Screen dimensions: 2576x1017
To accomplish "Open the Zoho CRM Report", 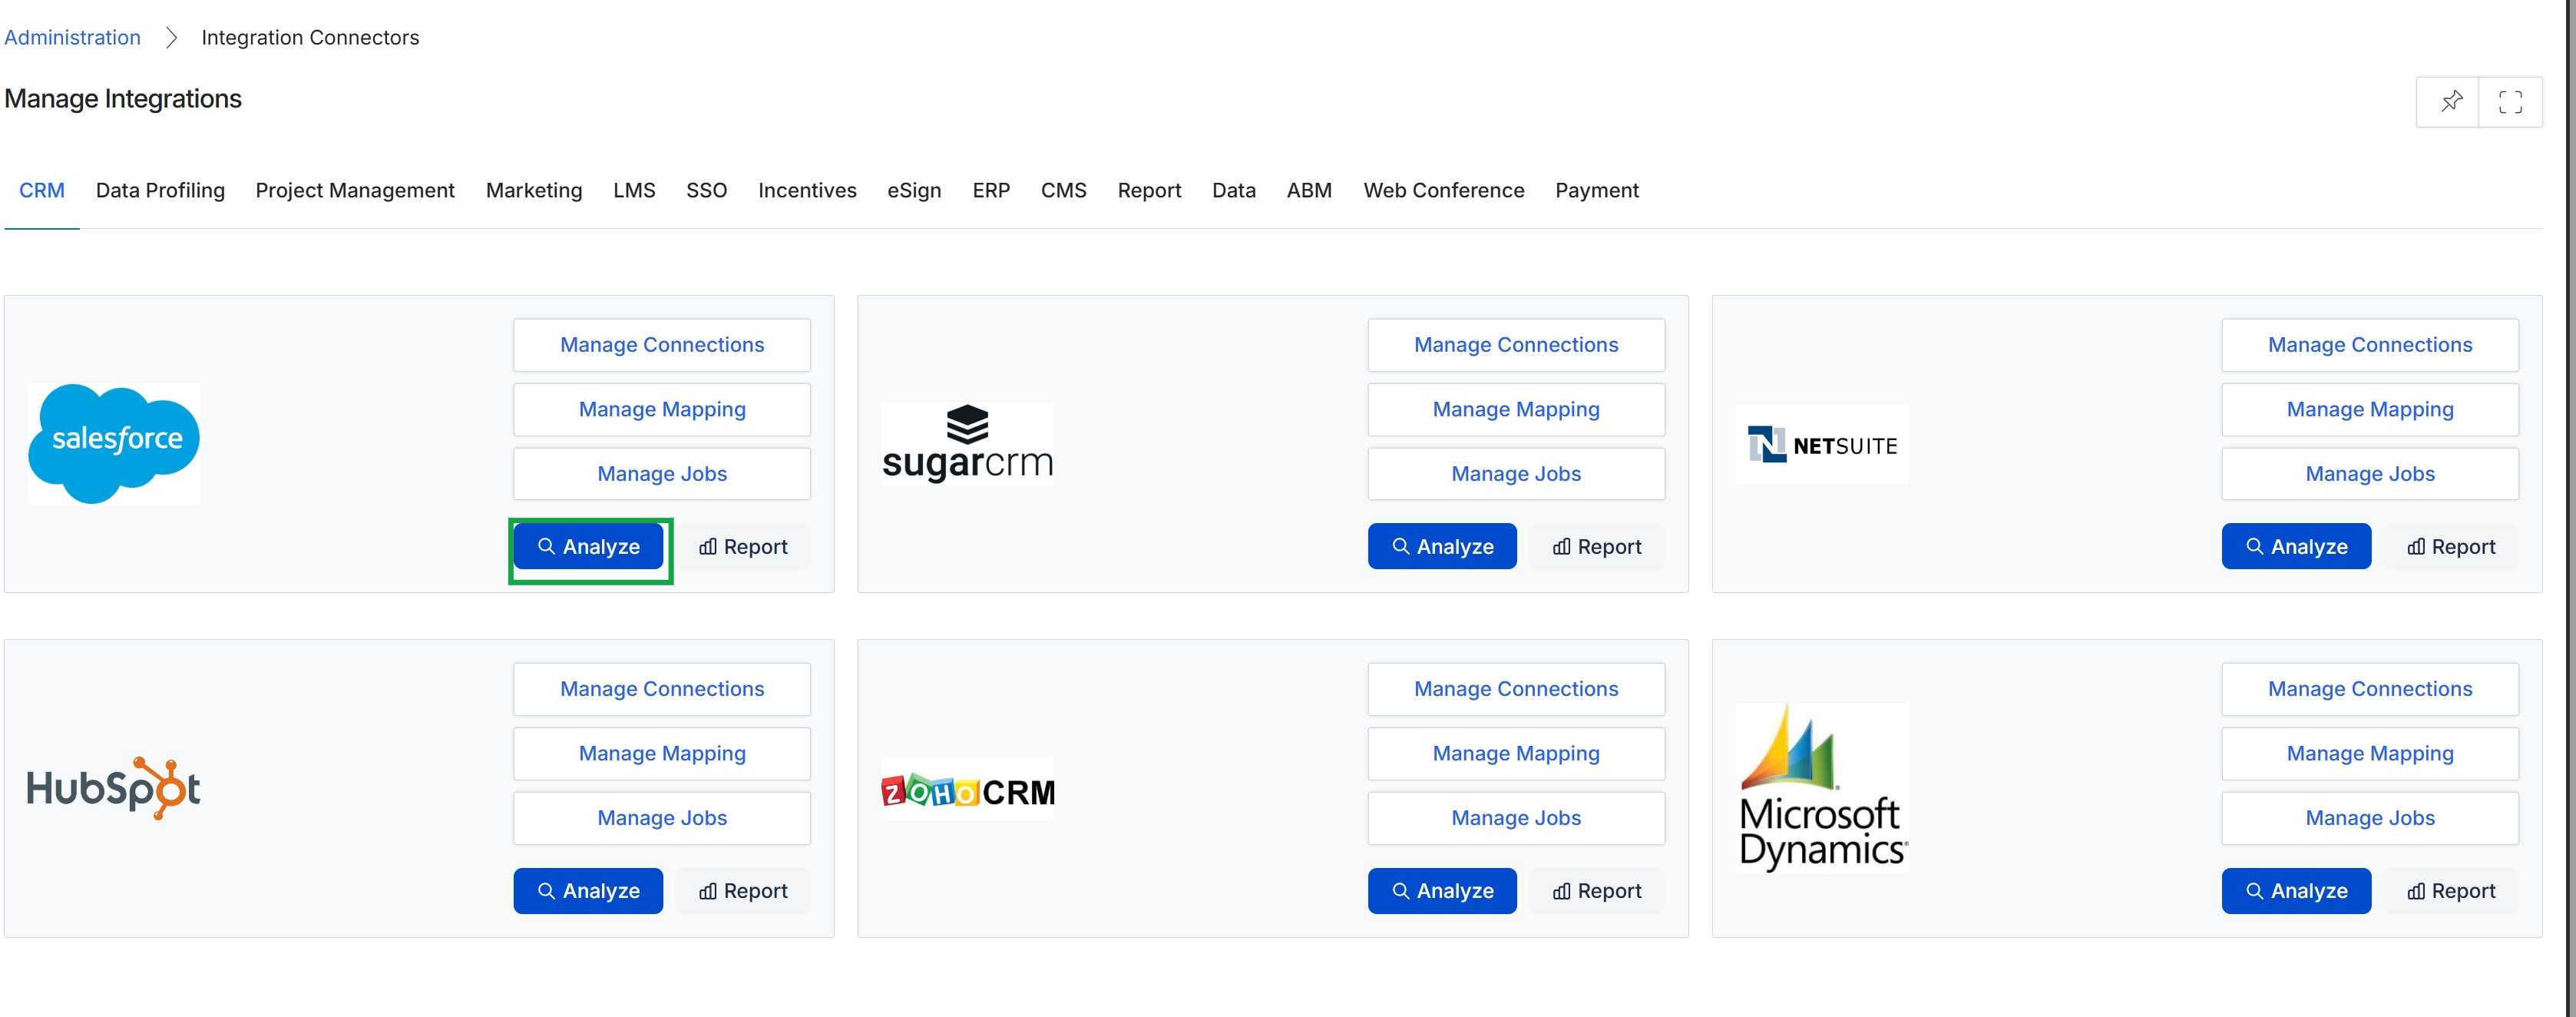I will click(x=1597, y=891).
